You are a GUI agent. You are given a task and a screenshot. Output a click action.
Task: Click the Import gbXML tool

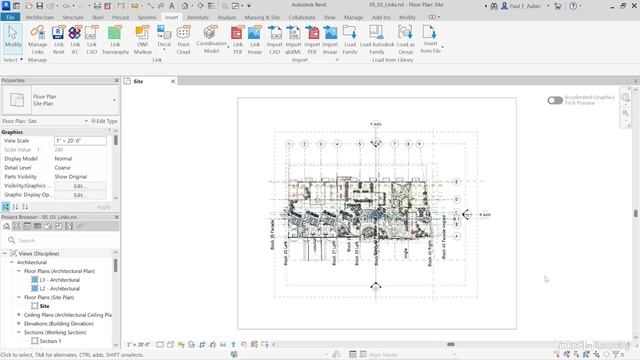point(293,40)
